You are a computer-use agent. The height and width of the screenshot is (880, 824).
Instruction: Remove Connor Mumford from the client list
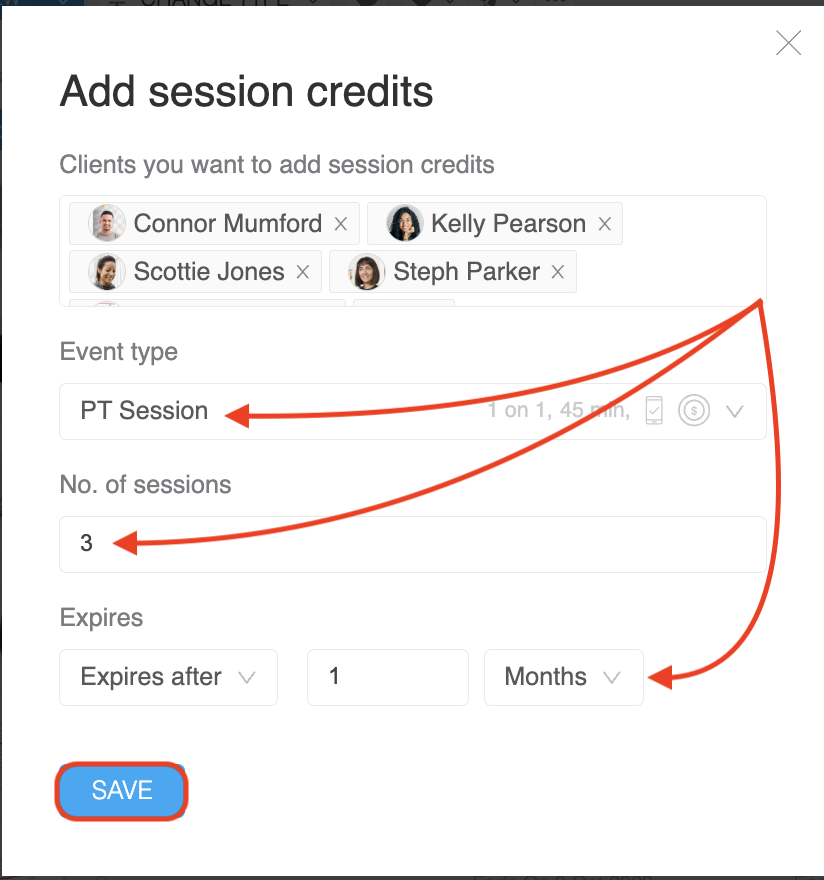click(x=341, y=224)
